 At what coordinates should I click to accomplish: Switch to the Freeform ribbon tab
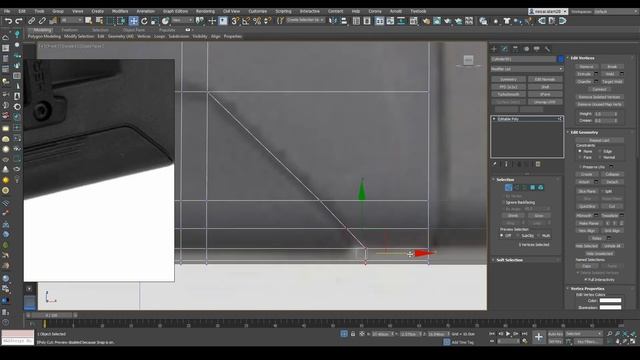[69, 30]
